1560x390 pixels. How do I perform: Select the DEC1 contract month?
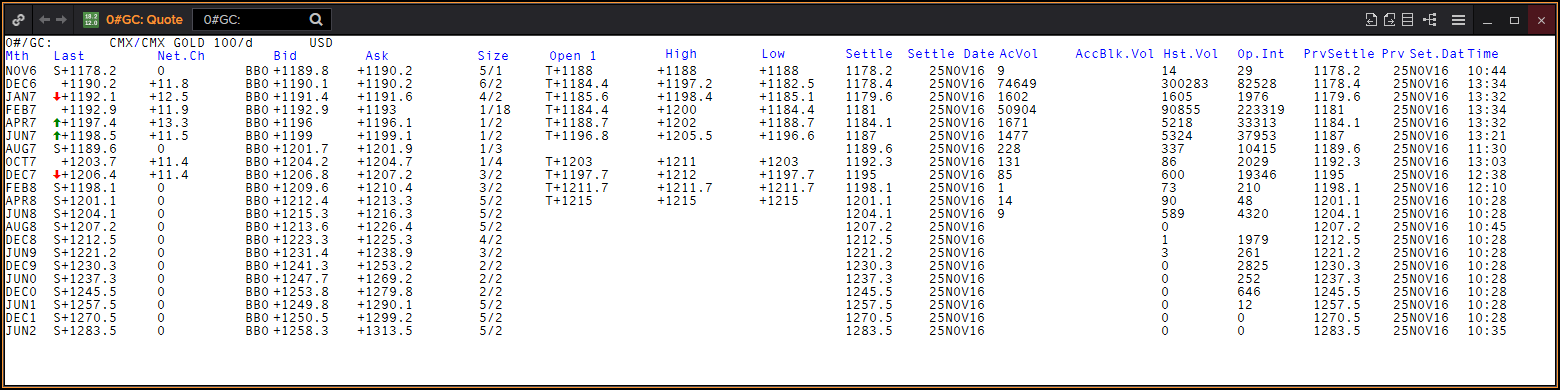(x=21, y=318)
